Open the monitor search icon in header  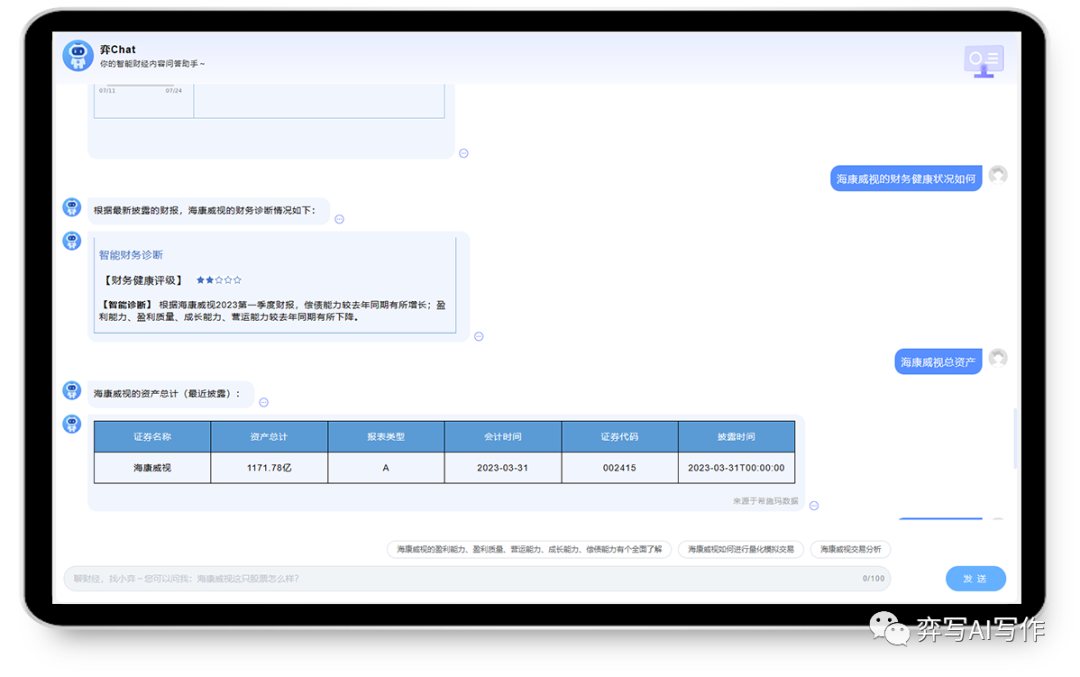(x=983, y=61)
